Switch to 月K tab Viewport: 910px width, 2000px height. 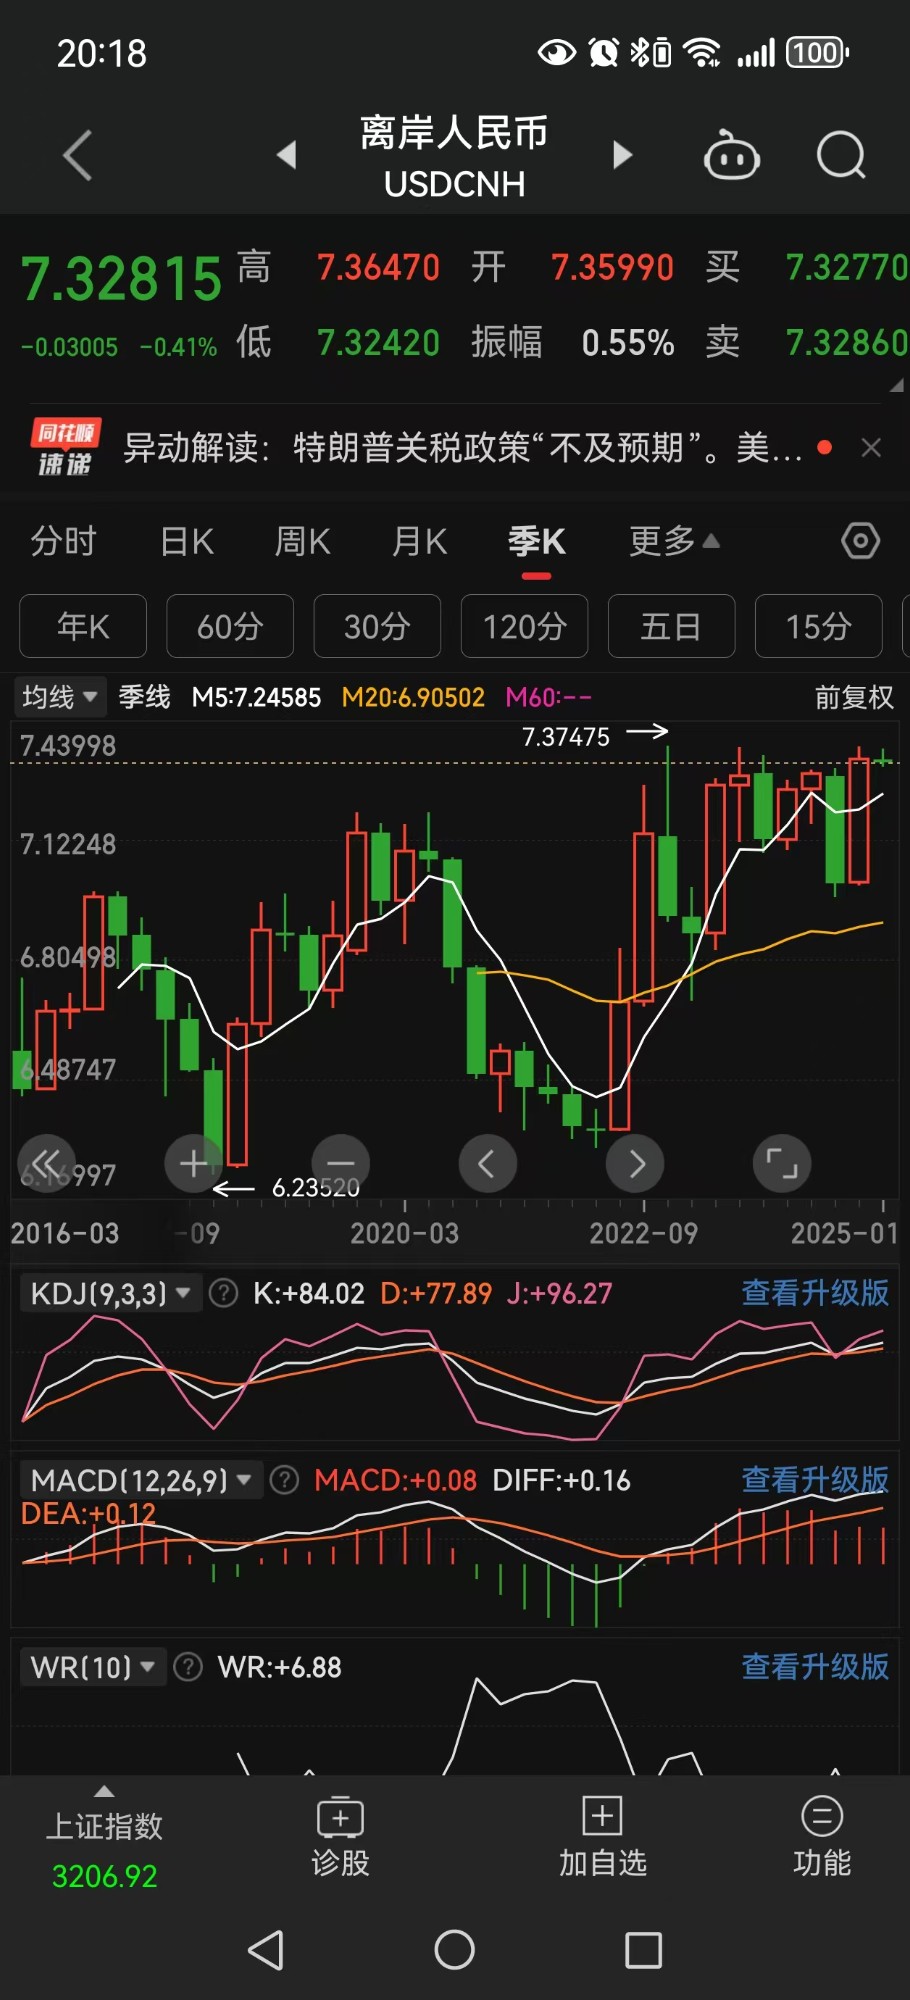click(419, 541)
